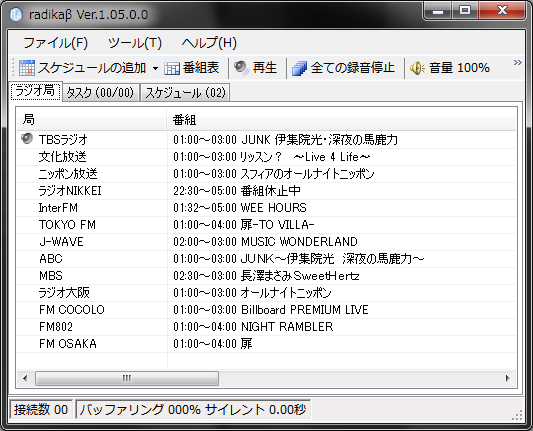Select the ラジオ大阪 station row
This screenshot has width=533, height=431.
[x=266, y=293]
